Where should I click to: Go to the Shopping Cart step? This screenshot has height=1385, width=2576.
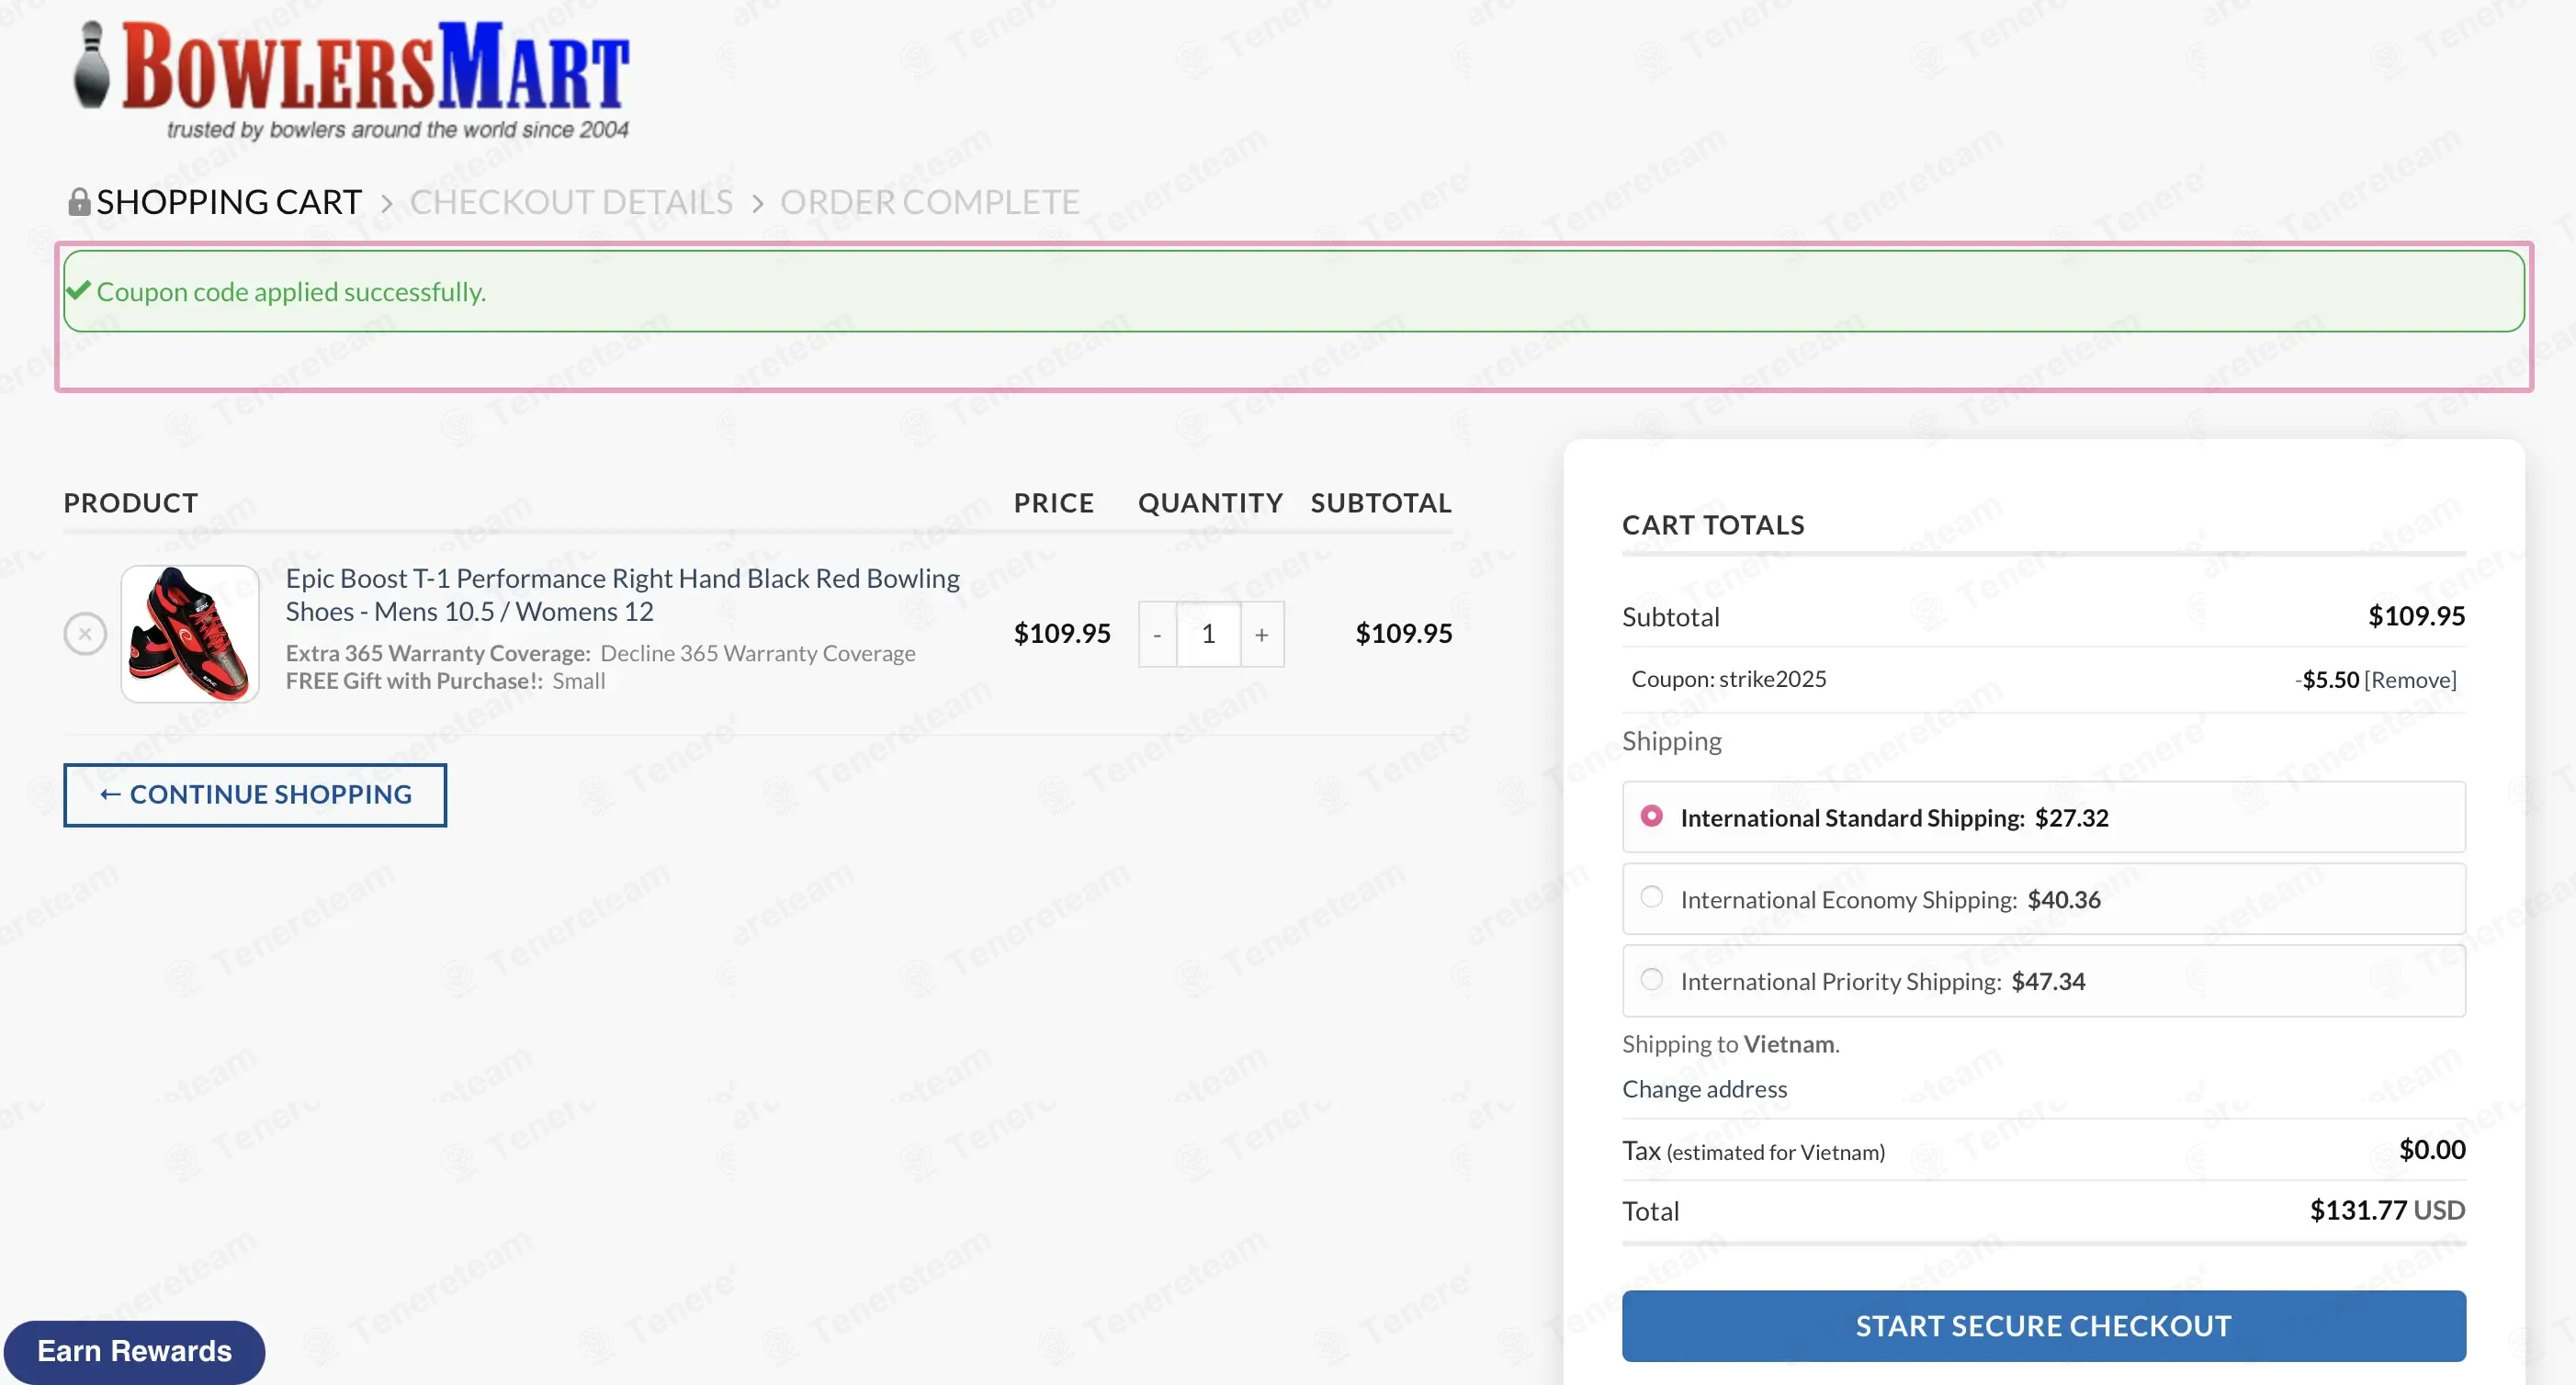click(229, 202)
